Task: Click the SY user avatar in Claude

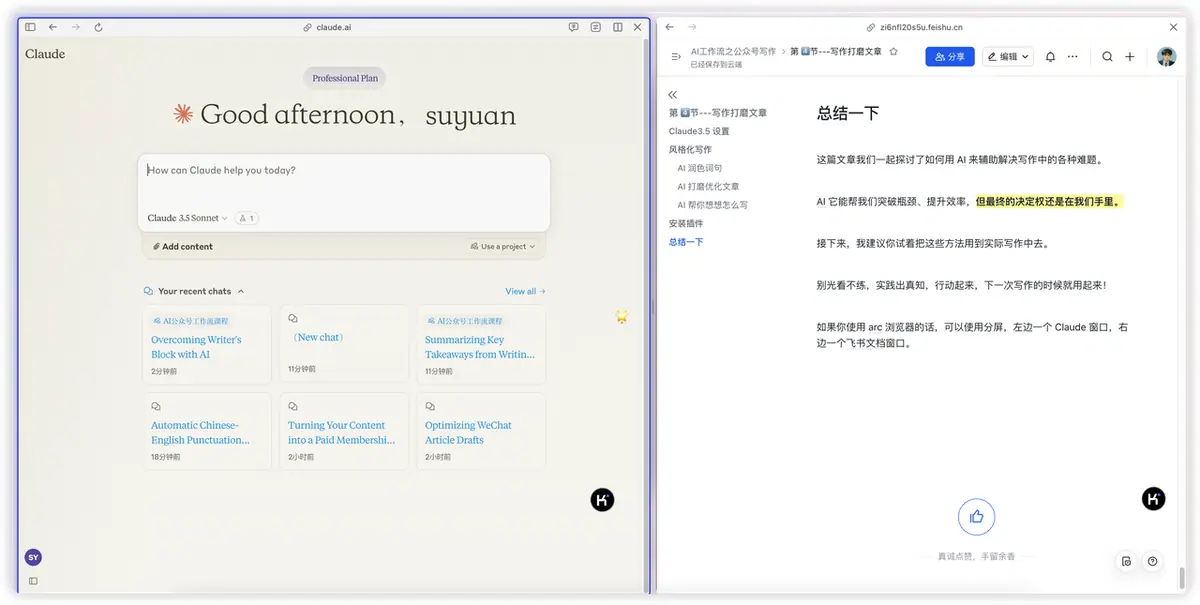Action: (x=33, y=557)
